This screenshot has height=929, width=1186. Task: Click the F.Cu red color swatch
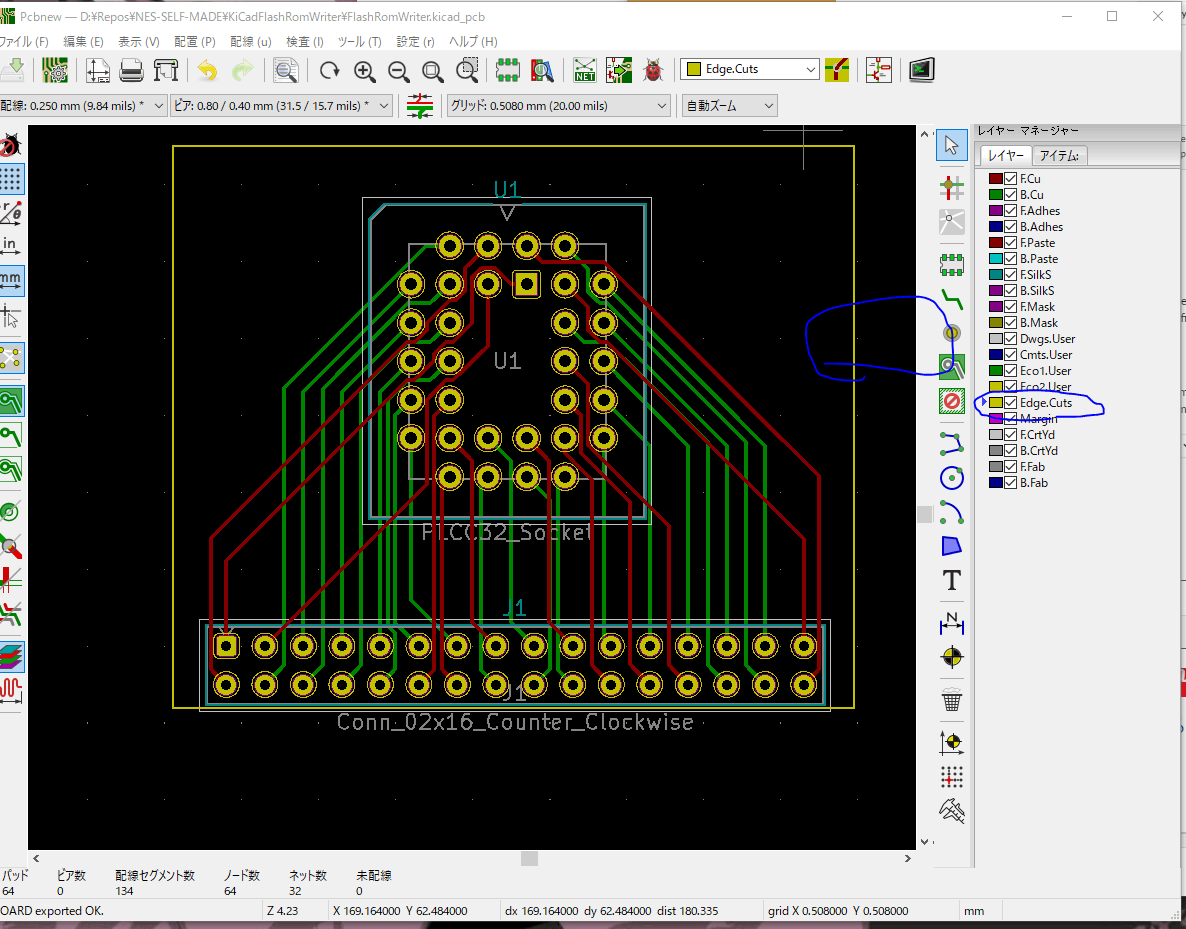(995, 179)
